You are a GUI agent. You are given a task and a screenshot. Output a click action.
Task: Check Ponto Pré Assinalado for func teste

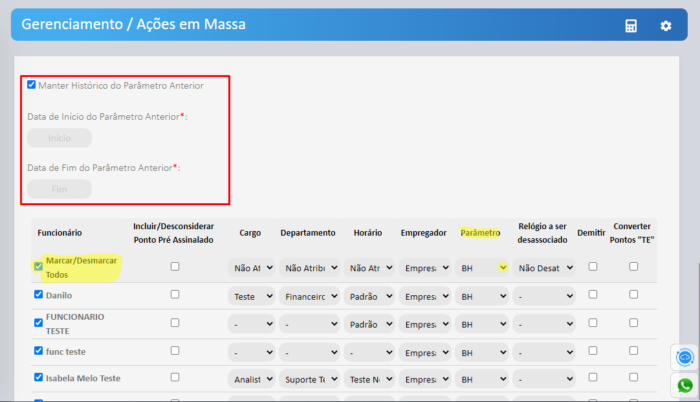click(x=175, y=352)
